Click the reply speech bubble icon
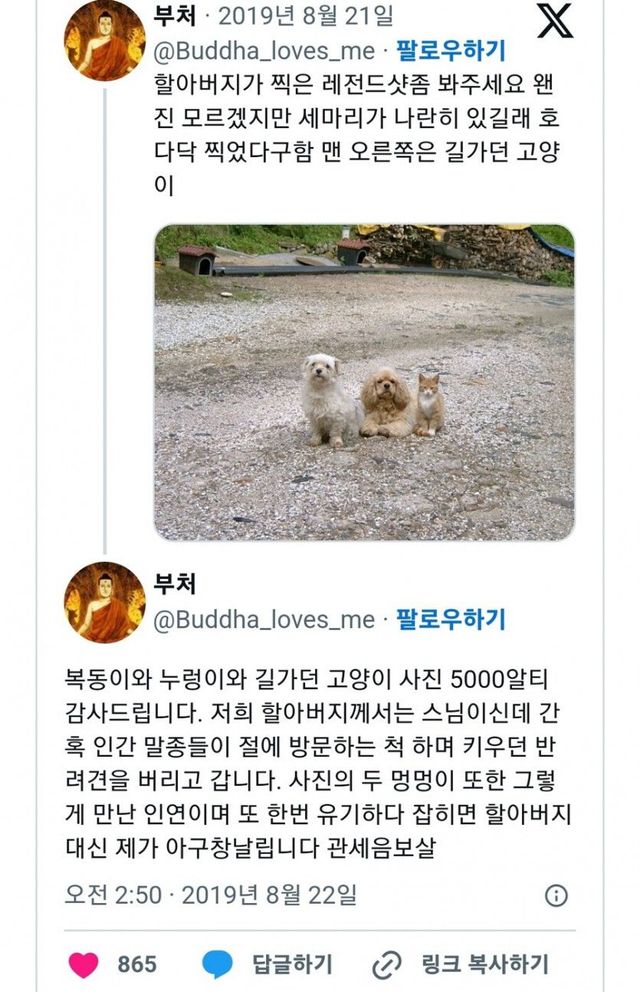640x992 pixels. 217,964
